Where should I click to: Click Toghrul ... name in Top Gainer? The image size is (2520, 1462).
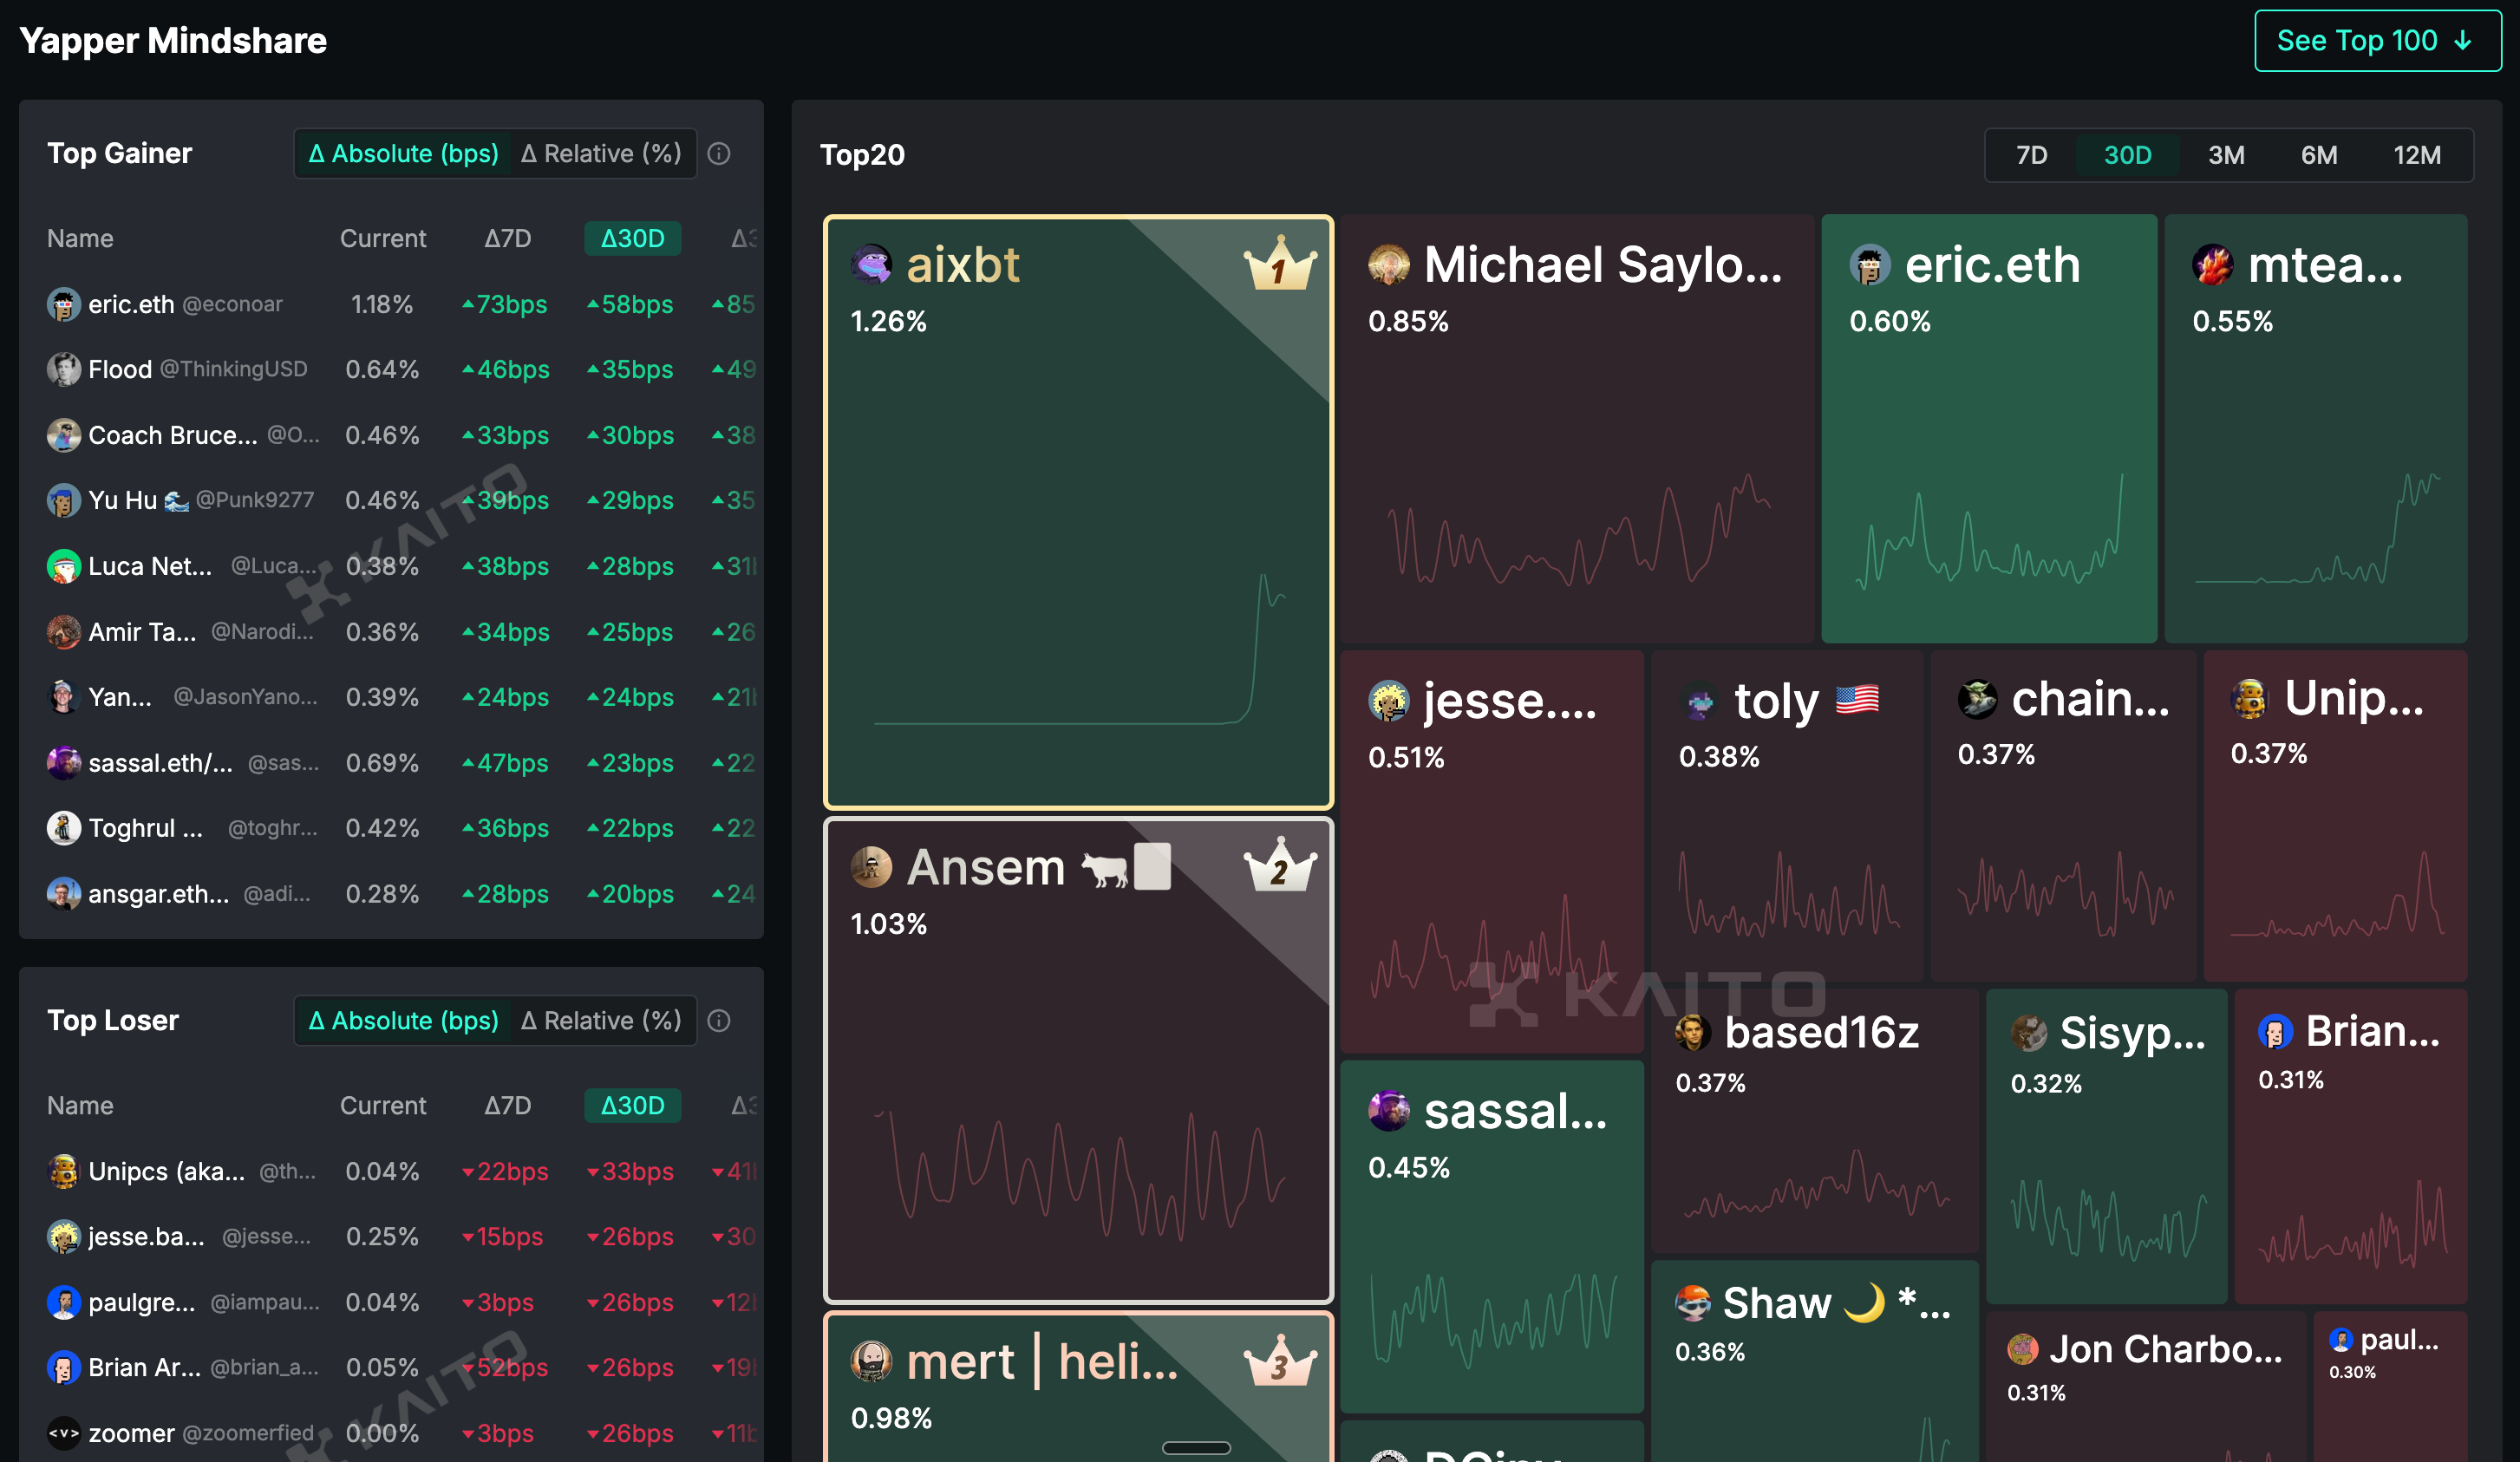[x=145, y=829]
